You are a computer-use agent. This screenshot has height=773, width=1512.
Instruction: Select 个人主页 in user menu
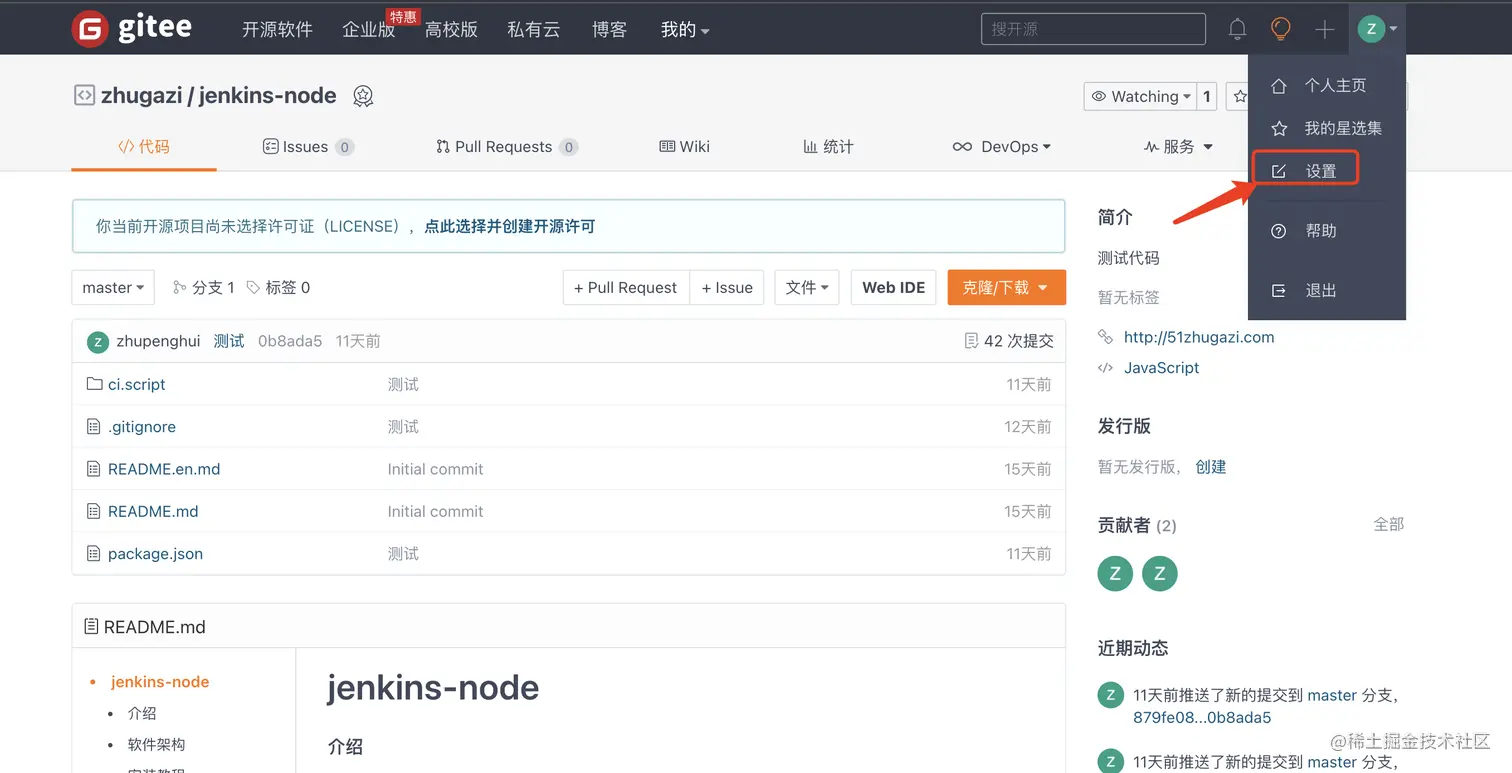[1327, 86]
